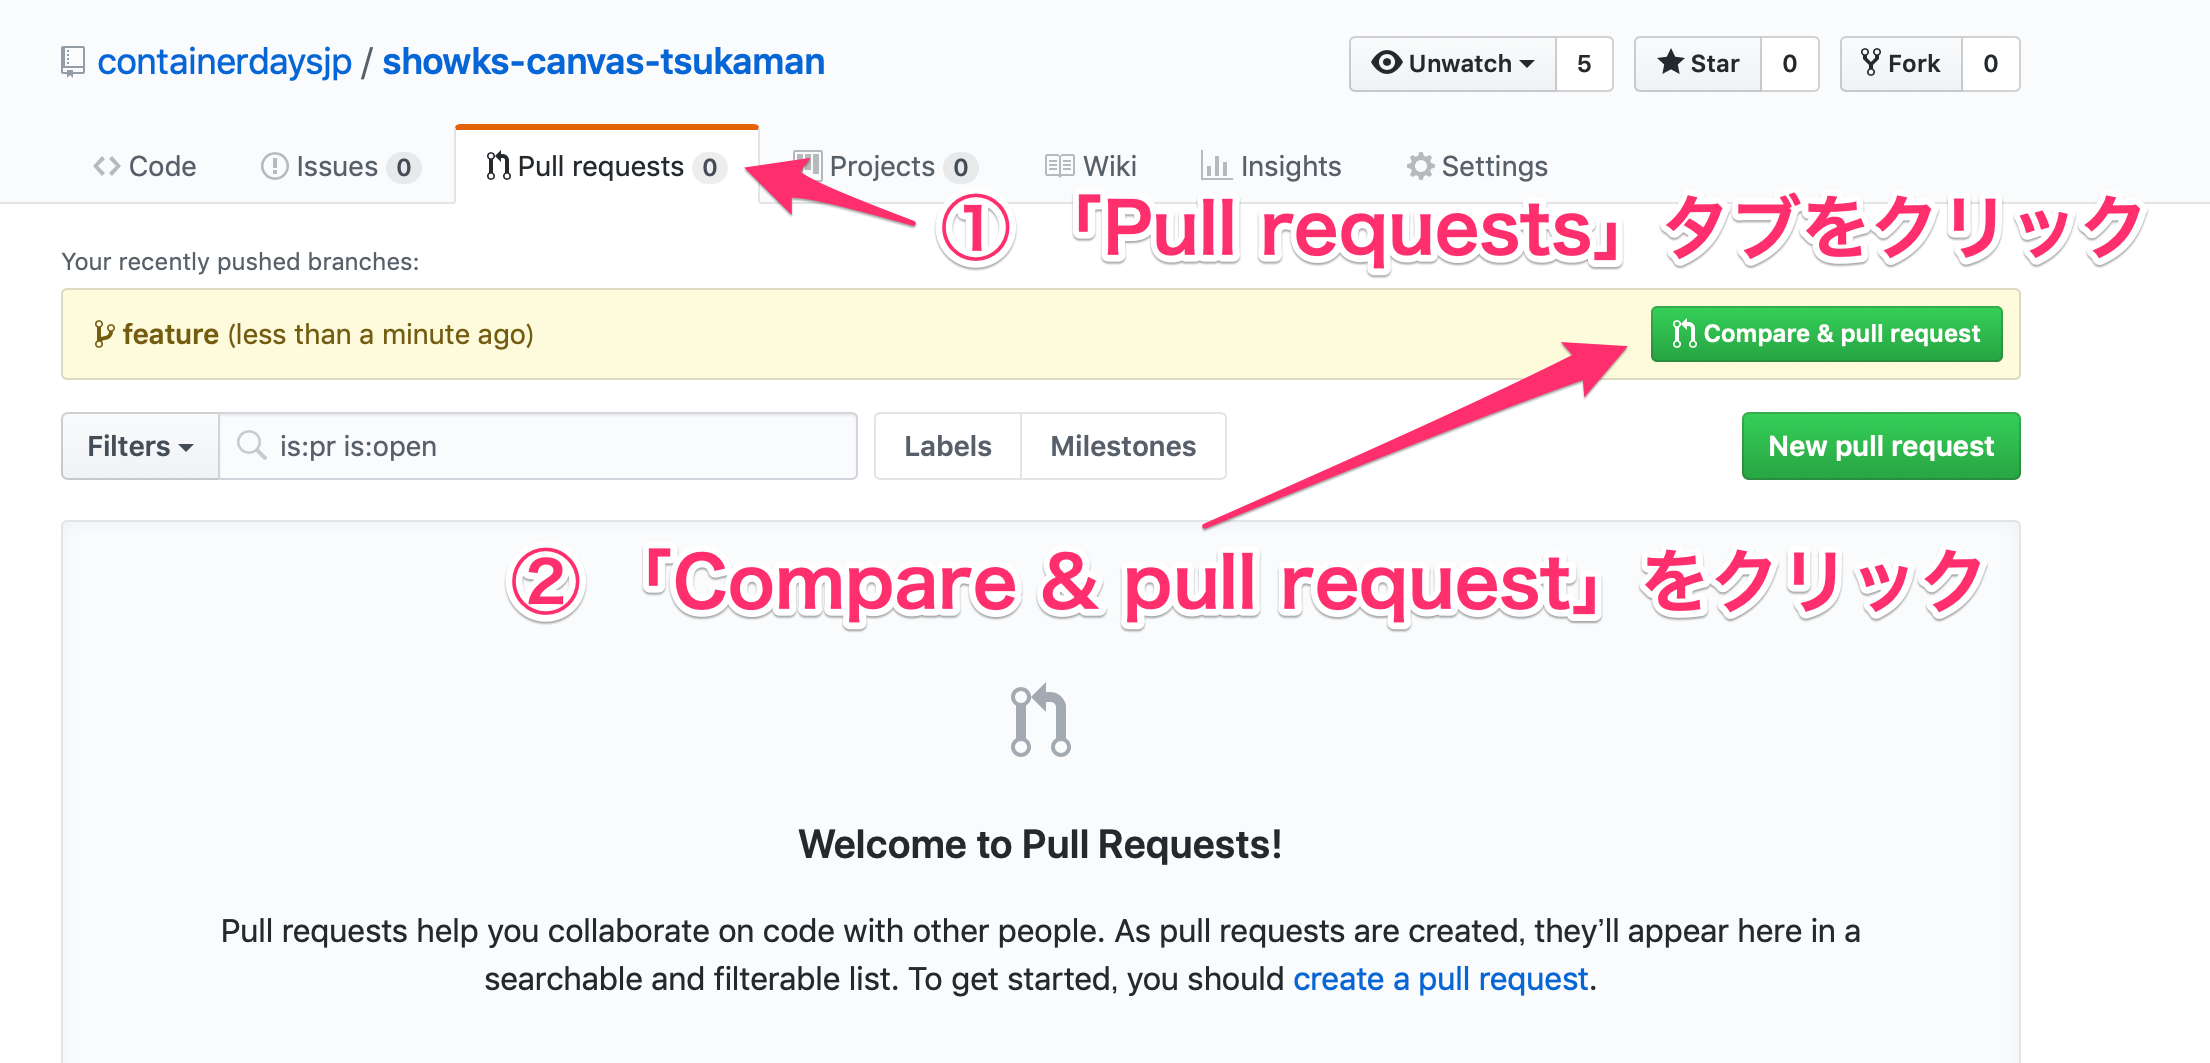
Task: Click the New pull request button
Action: pos(1880,446)
